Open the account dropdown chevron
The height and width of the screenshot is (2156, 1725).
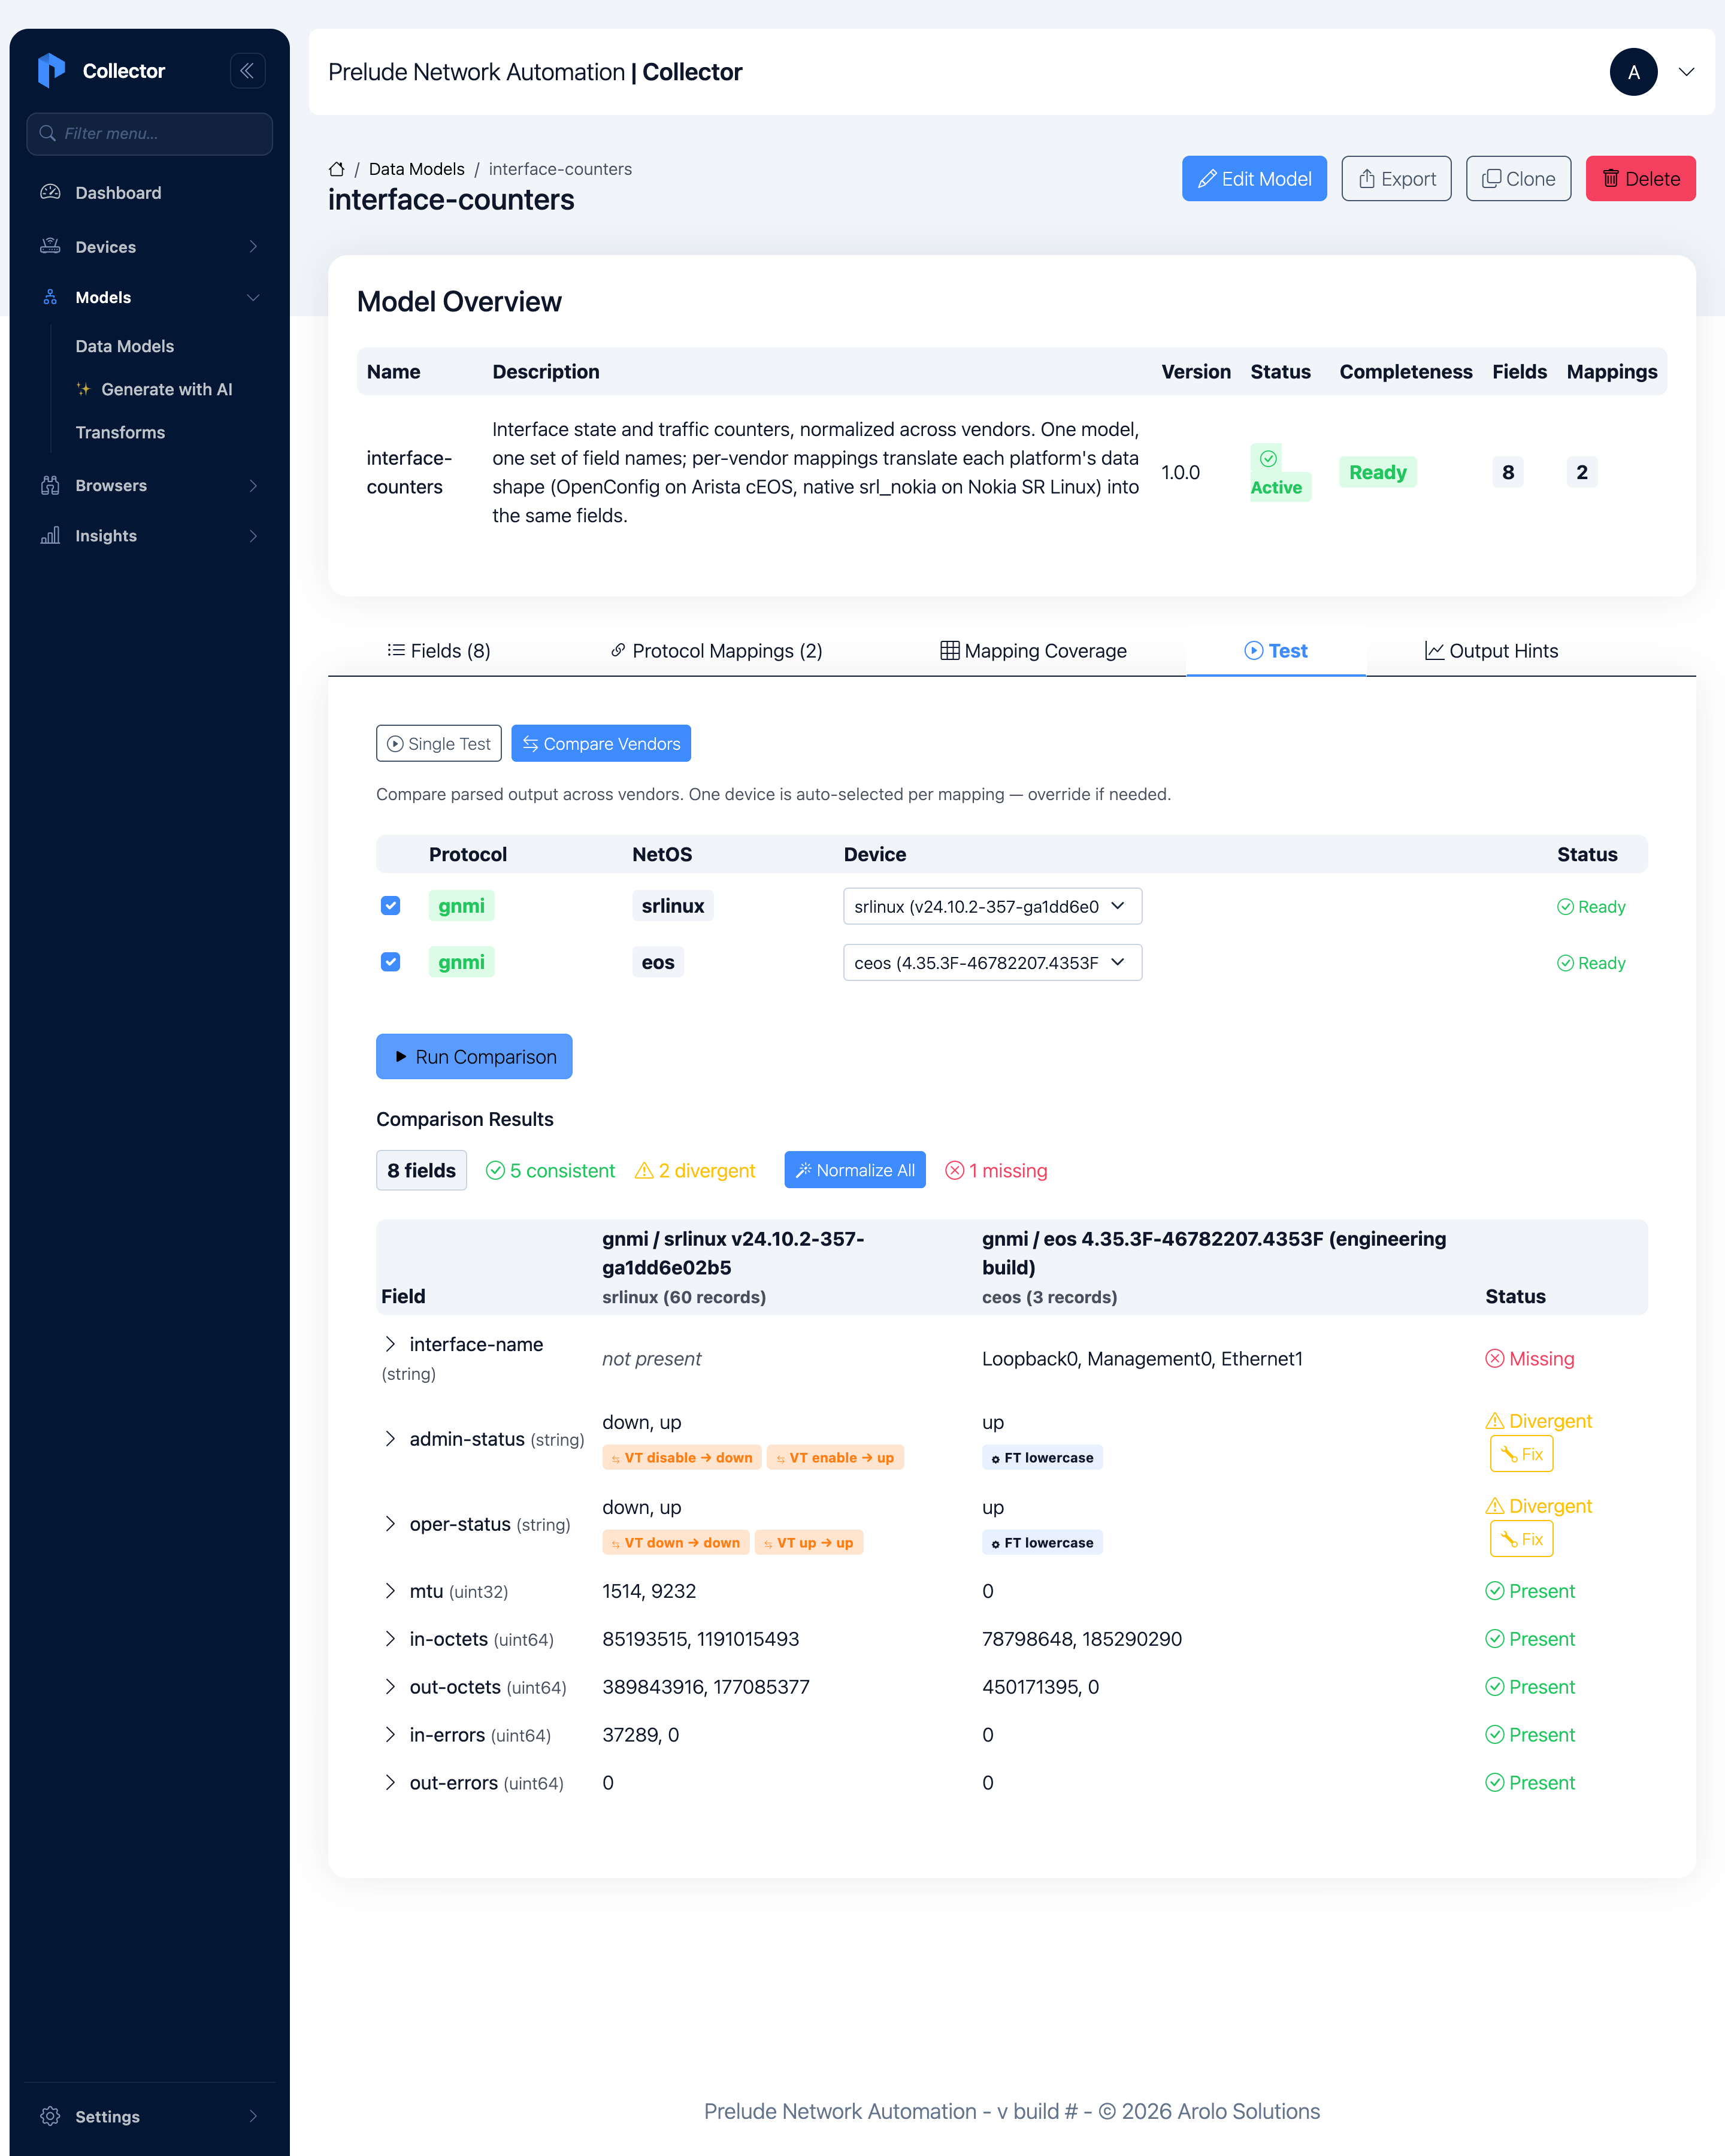1686,72
